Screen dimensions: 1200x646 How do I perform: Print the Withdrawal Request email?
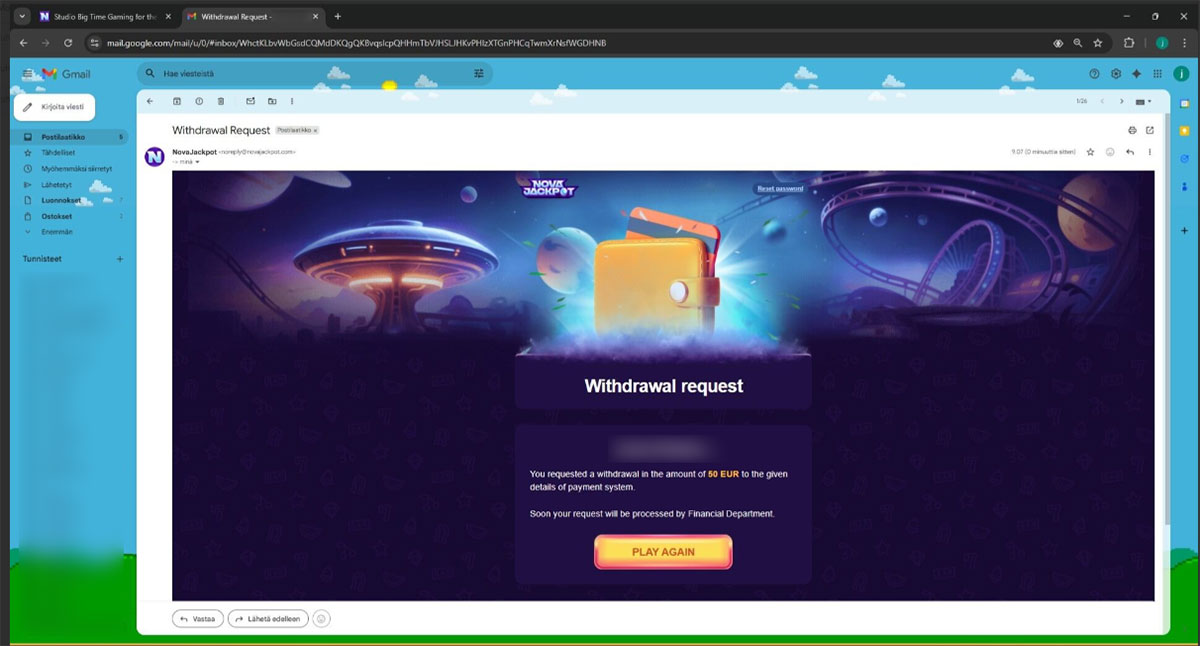tap(1132, 130)
